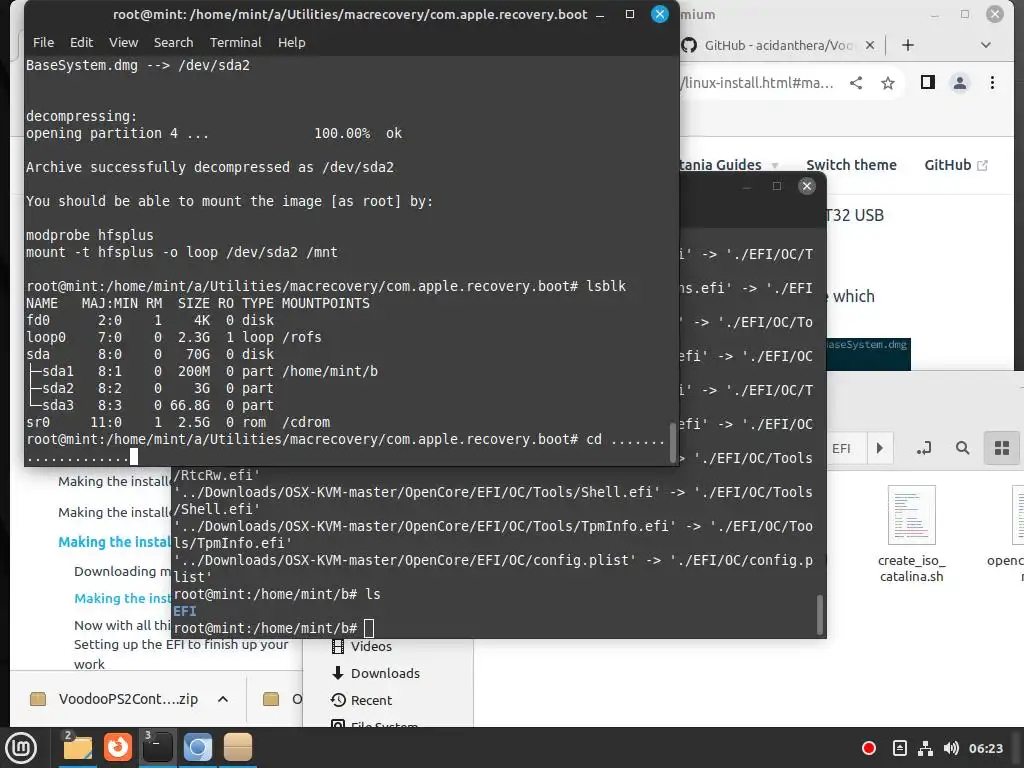Toggle the browser side panel
Screen dimensions: 1024x768
click(x=927, y=82)
